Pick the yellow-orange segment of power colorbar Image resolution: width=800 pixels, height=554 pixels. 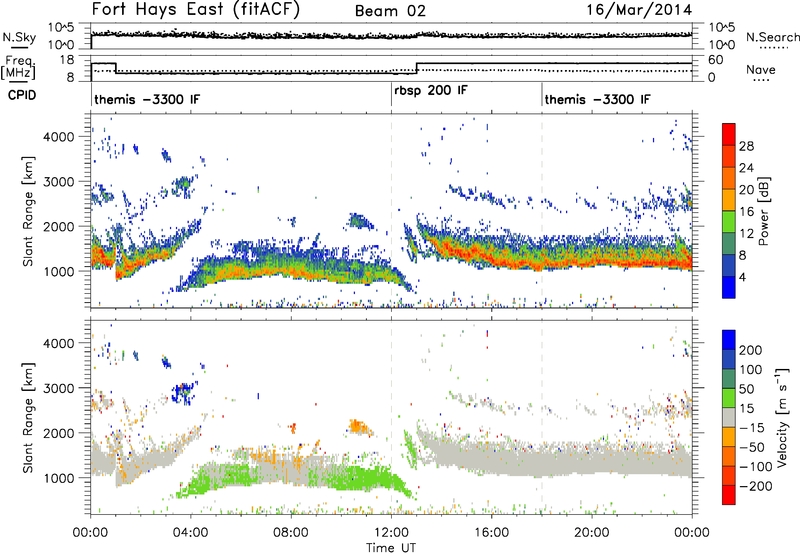point(729,200)
